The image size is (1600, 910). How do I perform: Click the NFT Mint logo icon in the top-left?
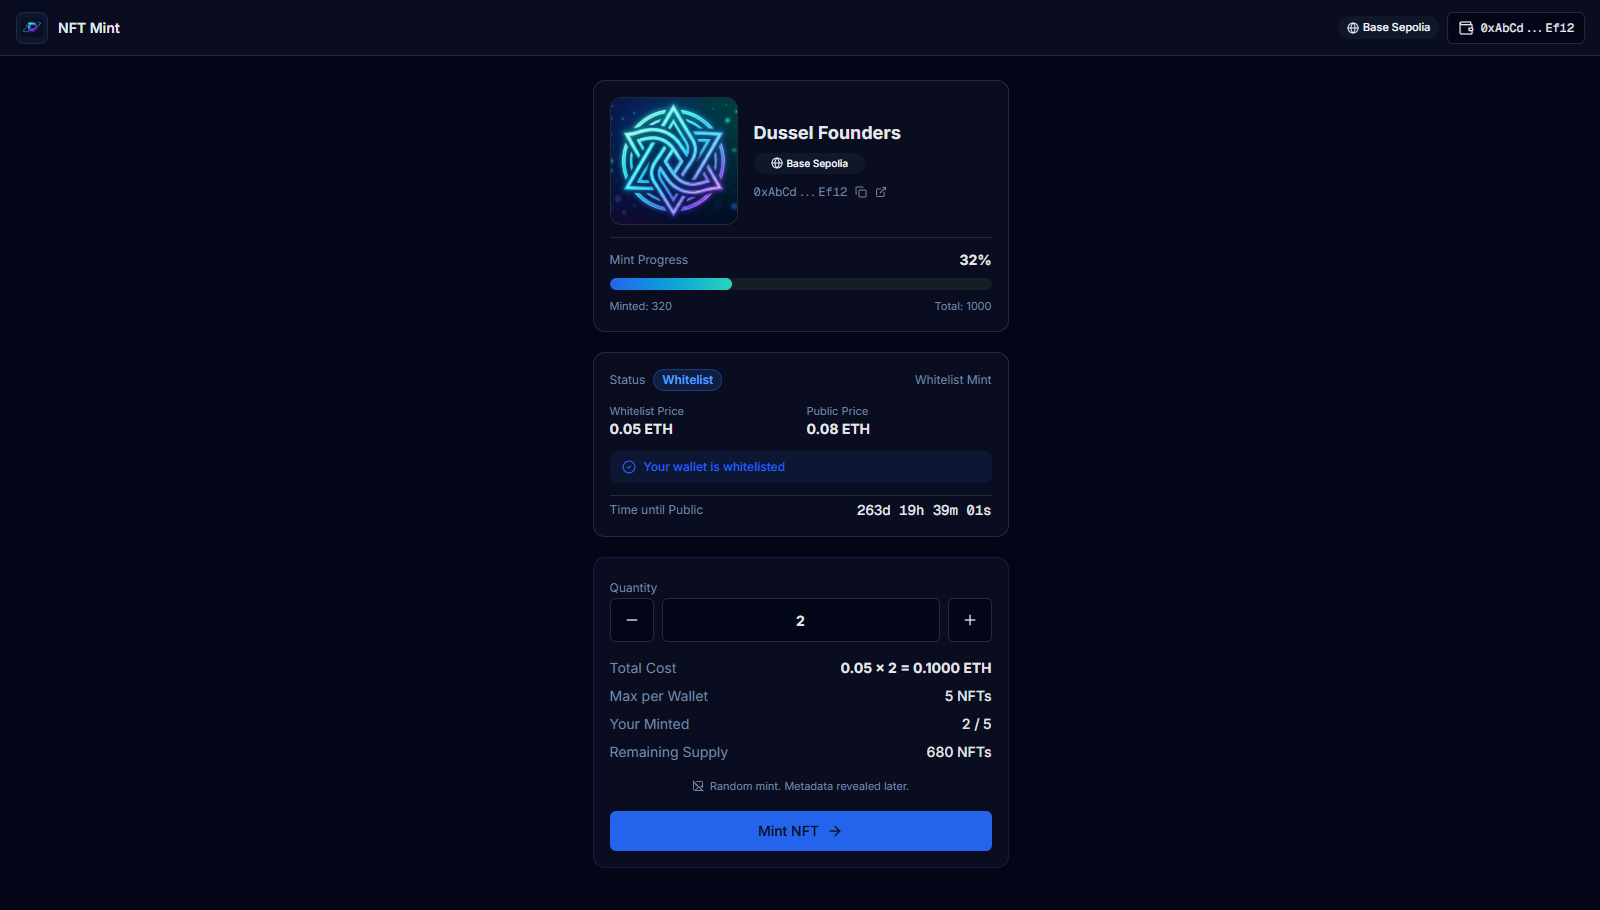(31, 27)
